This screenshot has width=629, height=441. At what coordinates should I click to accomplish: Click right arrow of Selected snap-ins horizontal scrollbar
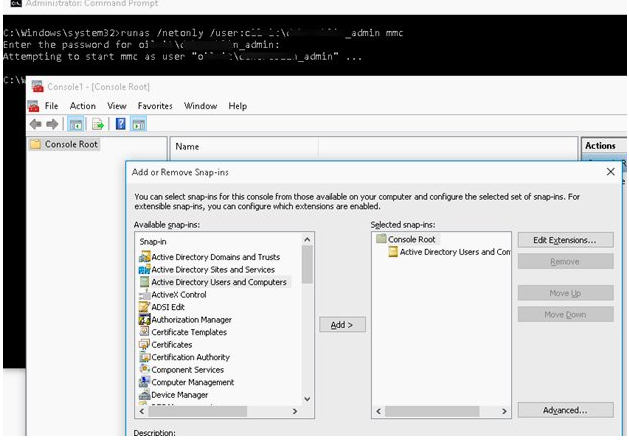(x=504, y=411)
